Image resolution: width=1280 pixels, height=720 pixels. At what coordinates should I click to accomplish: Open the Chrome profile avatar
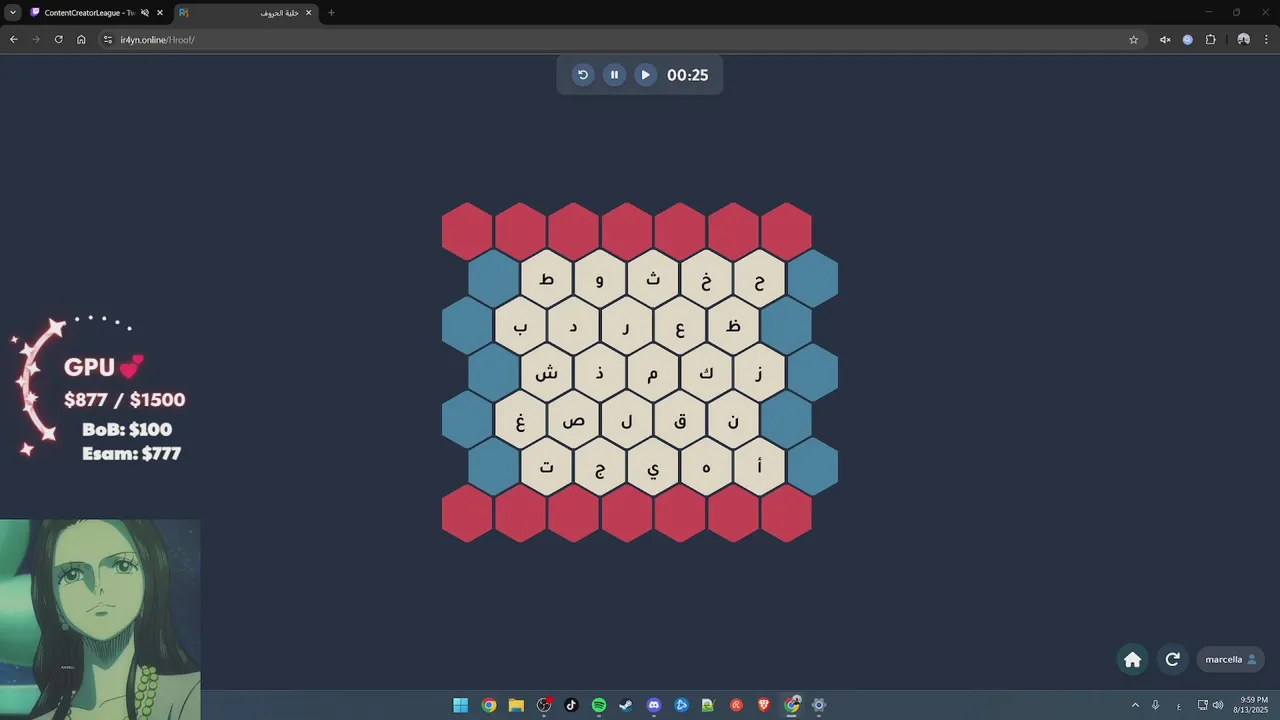(1243, 40)
